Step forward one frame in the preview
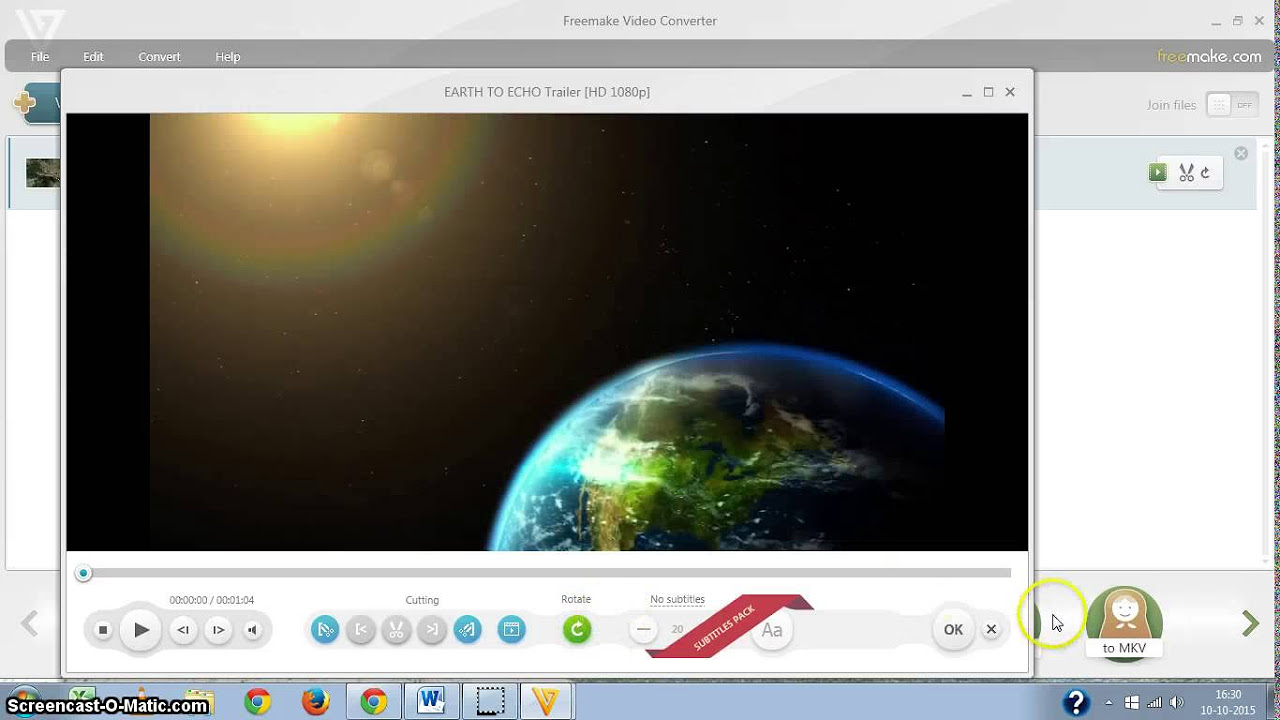Image resolution: width=1280 pixels, height=720 pixels. click(x=218, y=630)
